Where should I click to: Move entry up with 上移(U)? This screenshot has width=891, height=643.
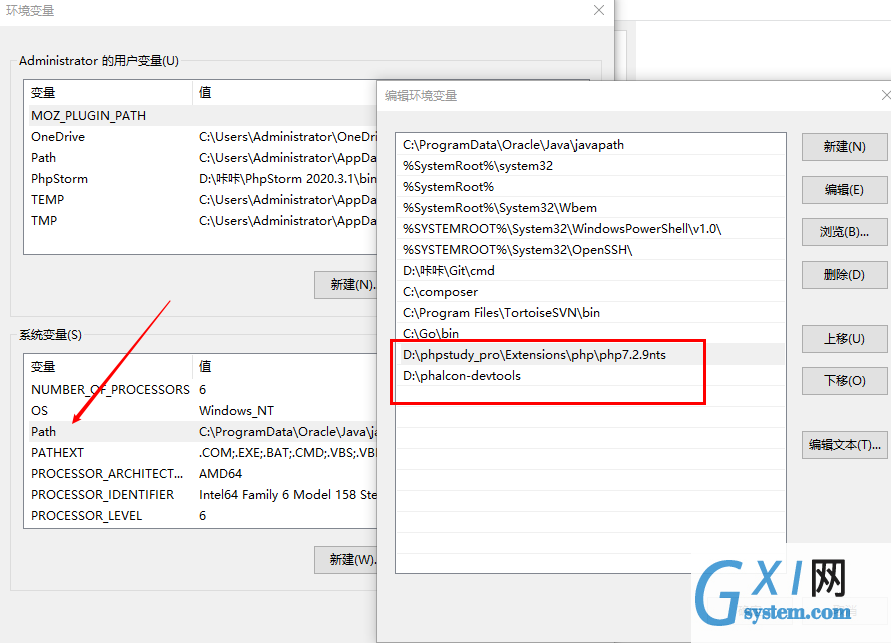[844, 339]
